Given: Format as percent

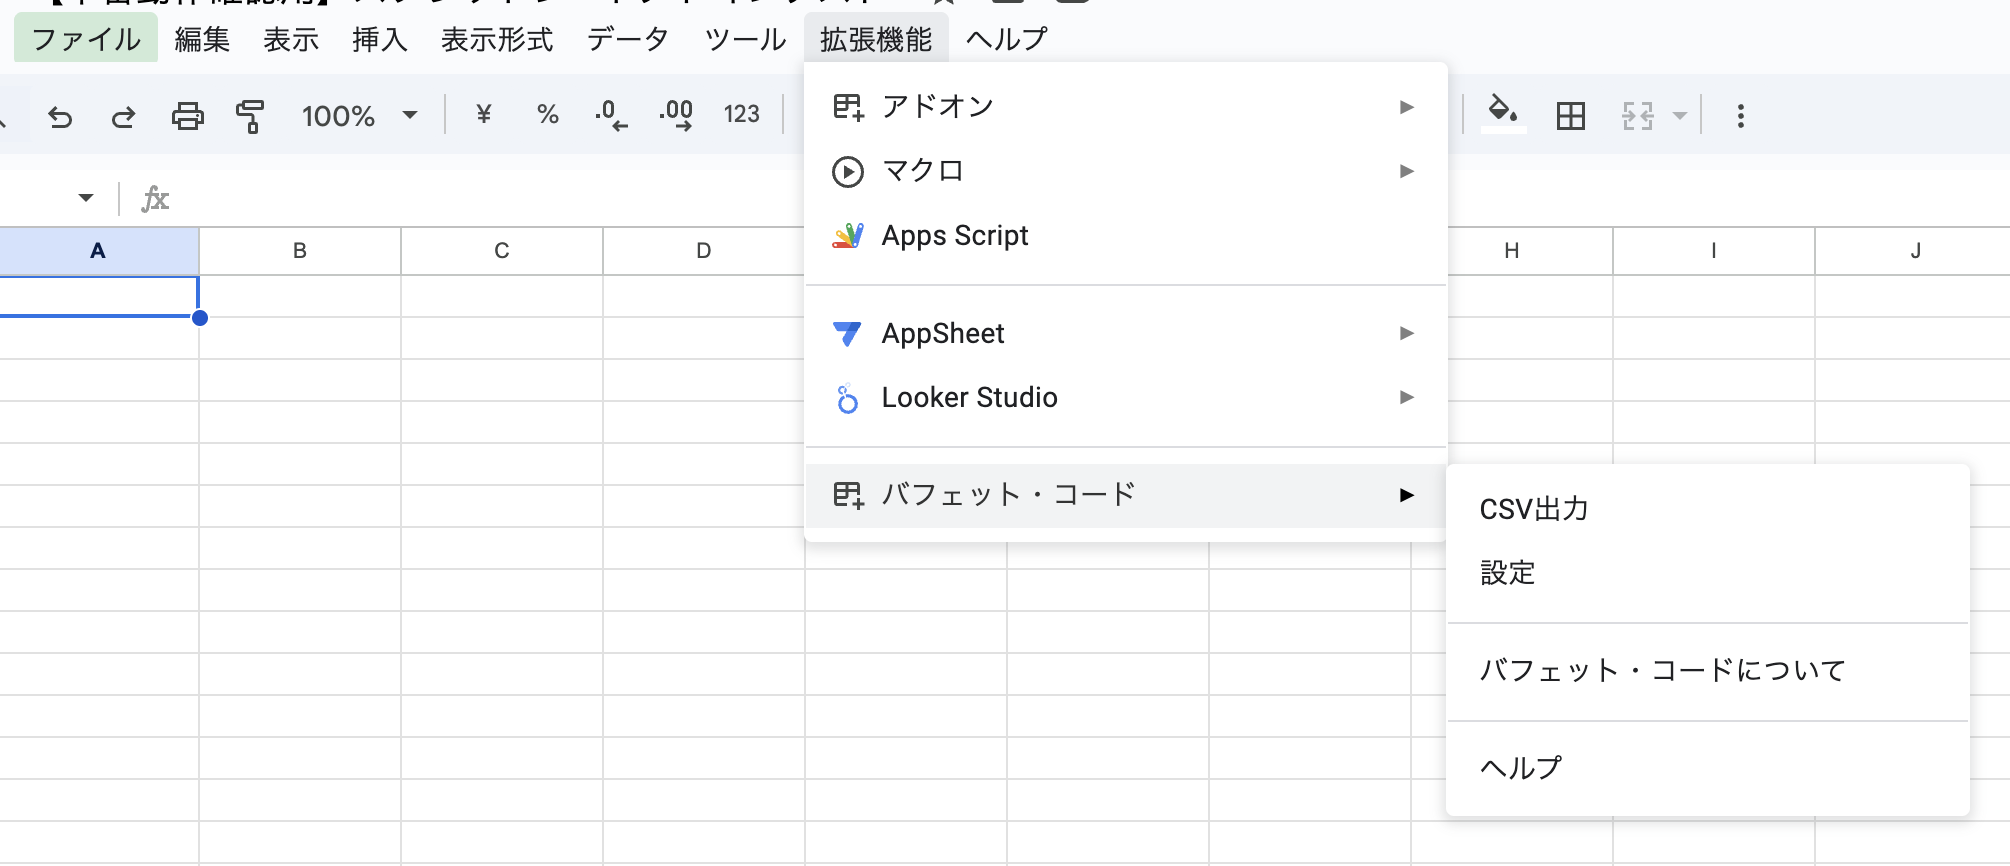Looking at the screenshot, I should 547,114.
